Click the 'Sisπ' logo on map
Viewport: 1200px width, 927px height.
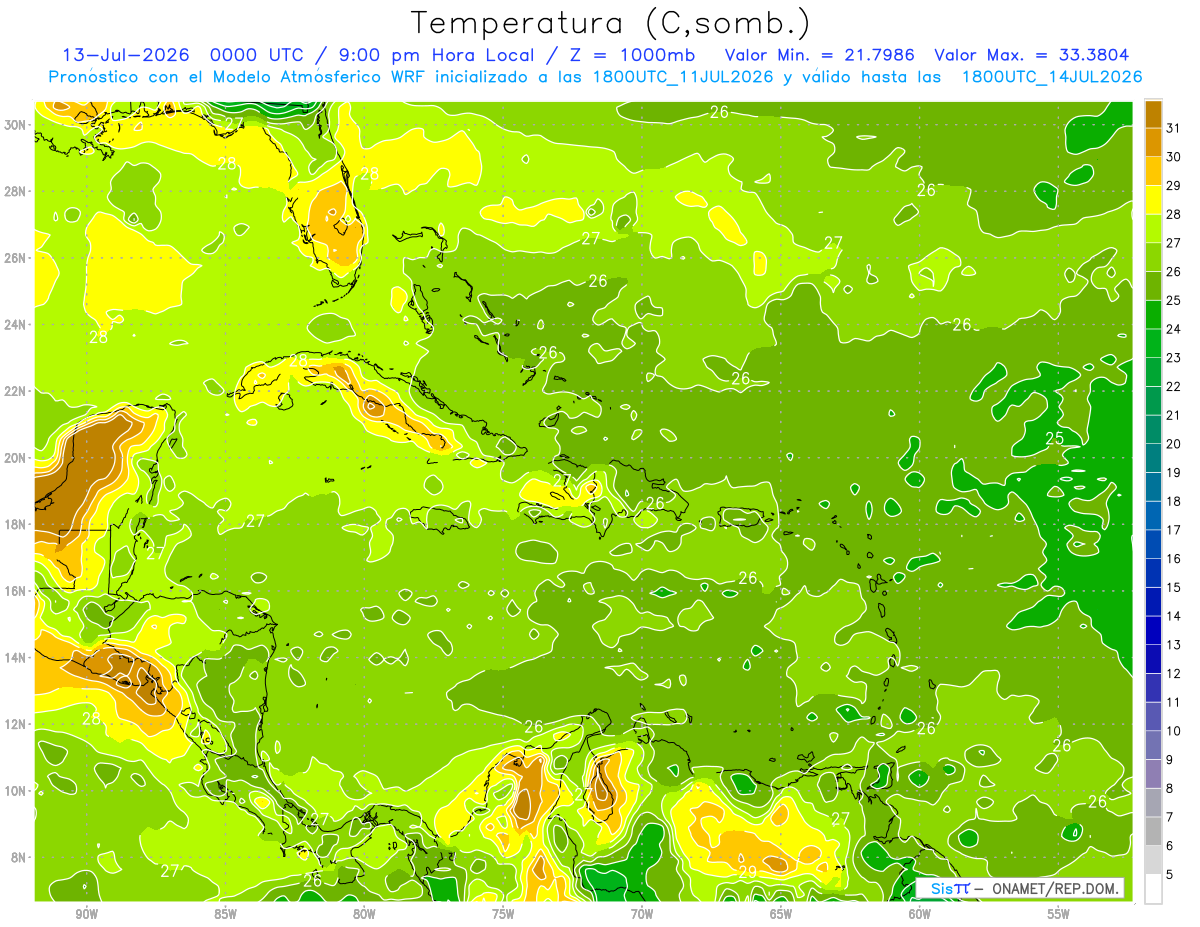pos(950,888)
